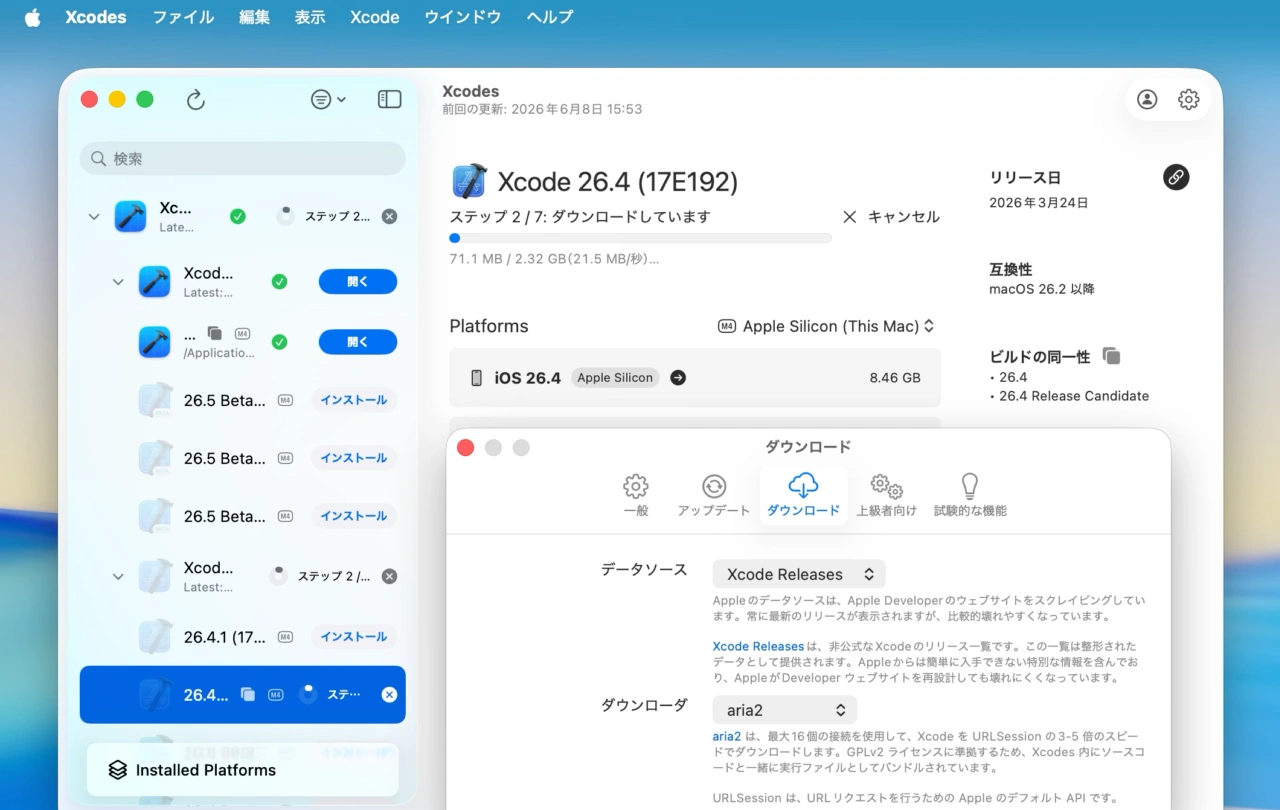Click the 8.46 GB size value
Screen dimensions: 1280x810
point(895,378)
